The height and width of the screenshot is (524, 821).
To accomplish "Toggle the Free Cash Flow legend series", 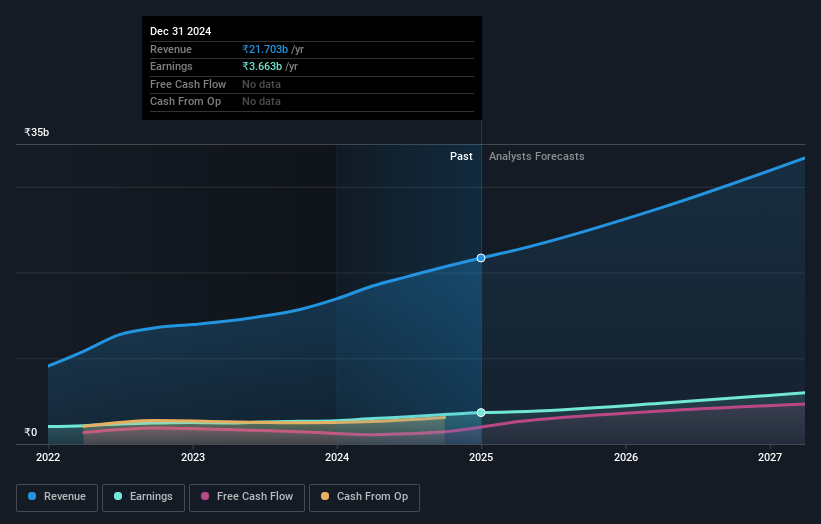I will [247, 497].
